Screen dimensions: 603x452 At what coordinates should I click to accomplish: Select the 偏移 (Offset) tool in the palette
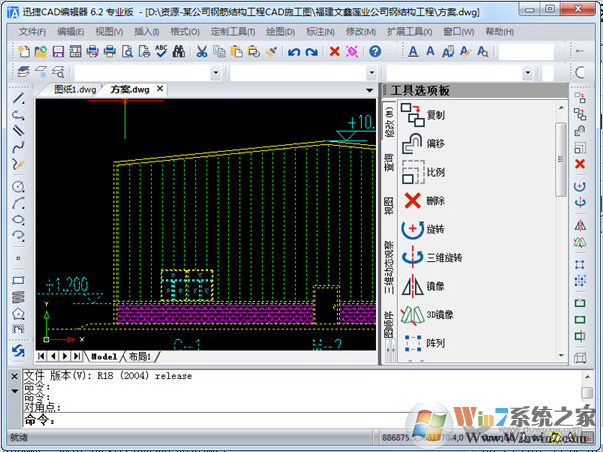tap(422, 143)
